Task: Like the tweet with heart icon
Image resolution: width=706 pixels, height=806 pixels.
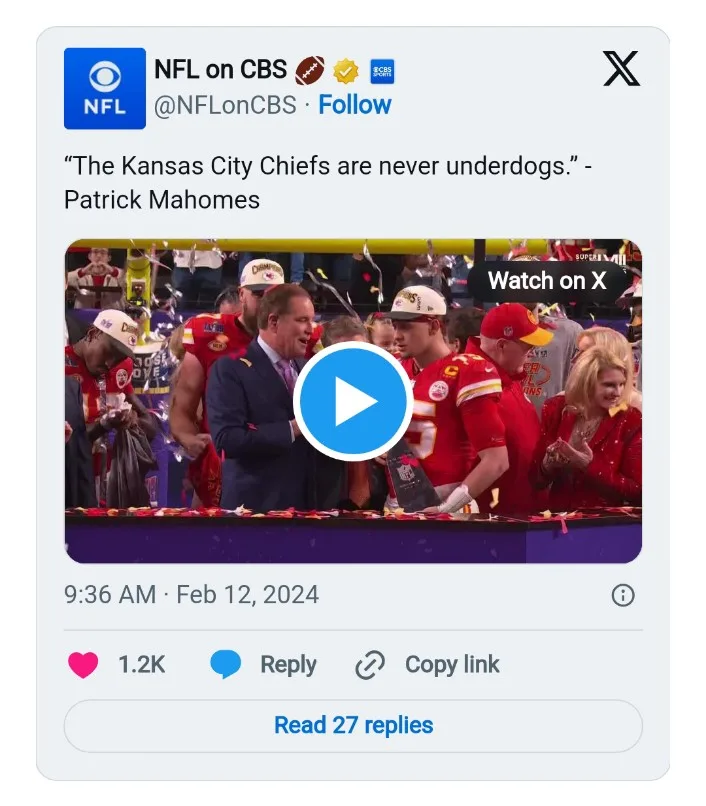Action: [83, 665]
